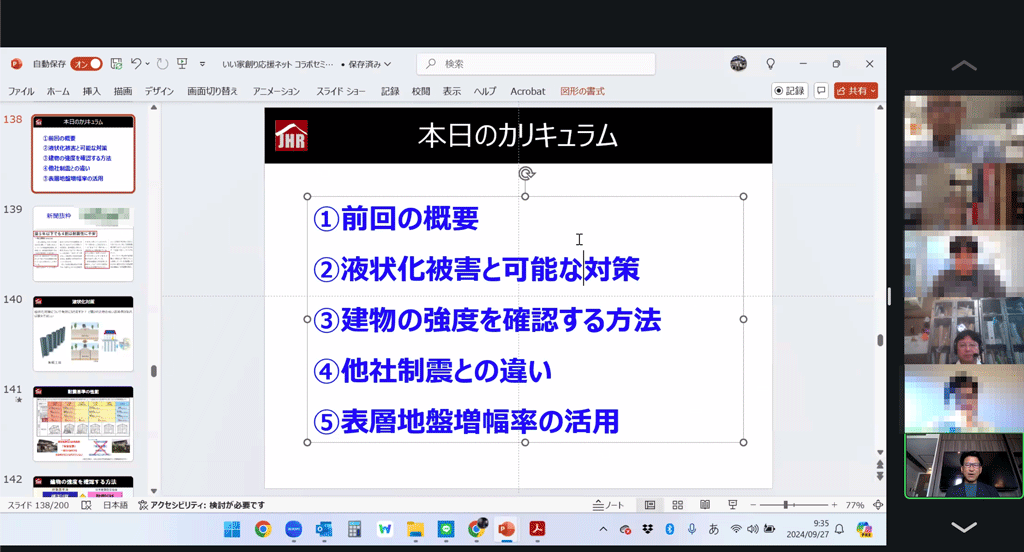Click the zoom slider in status bar
1024x552 pixels.
788,505
